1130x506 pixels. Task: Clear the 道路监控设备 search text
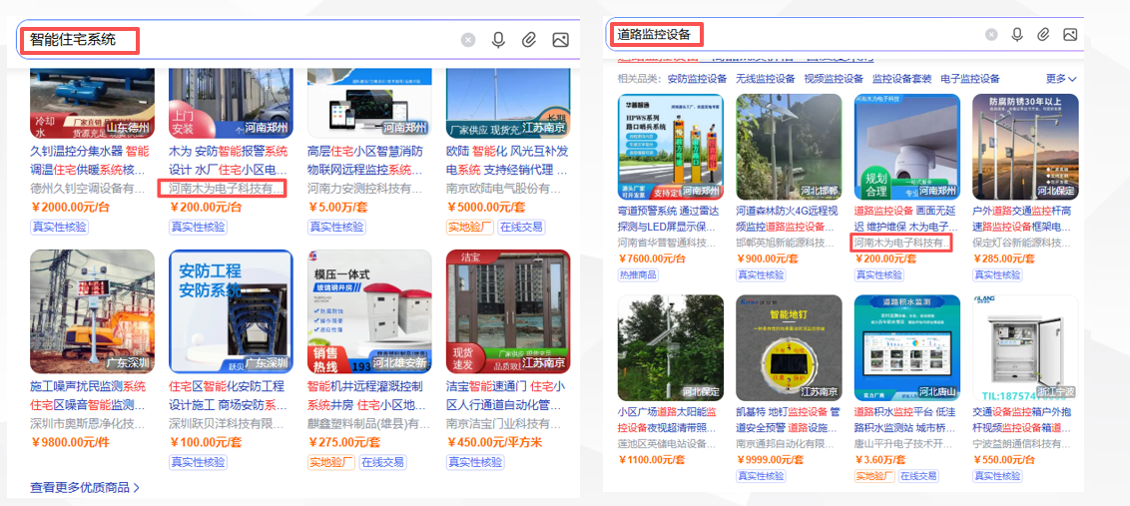point(991,34)
